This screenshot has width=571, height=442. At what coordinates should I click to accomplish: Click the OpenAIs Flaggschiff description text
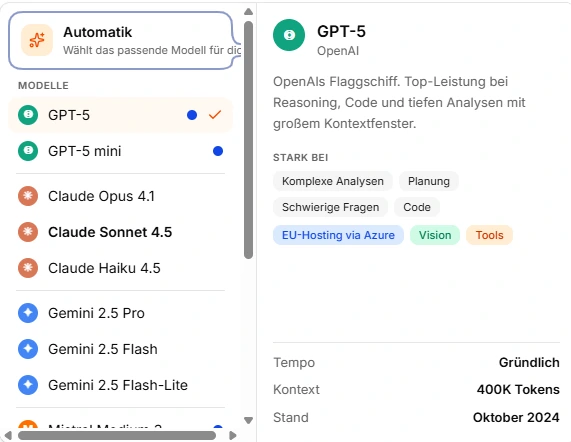[399, 102]
